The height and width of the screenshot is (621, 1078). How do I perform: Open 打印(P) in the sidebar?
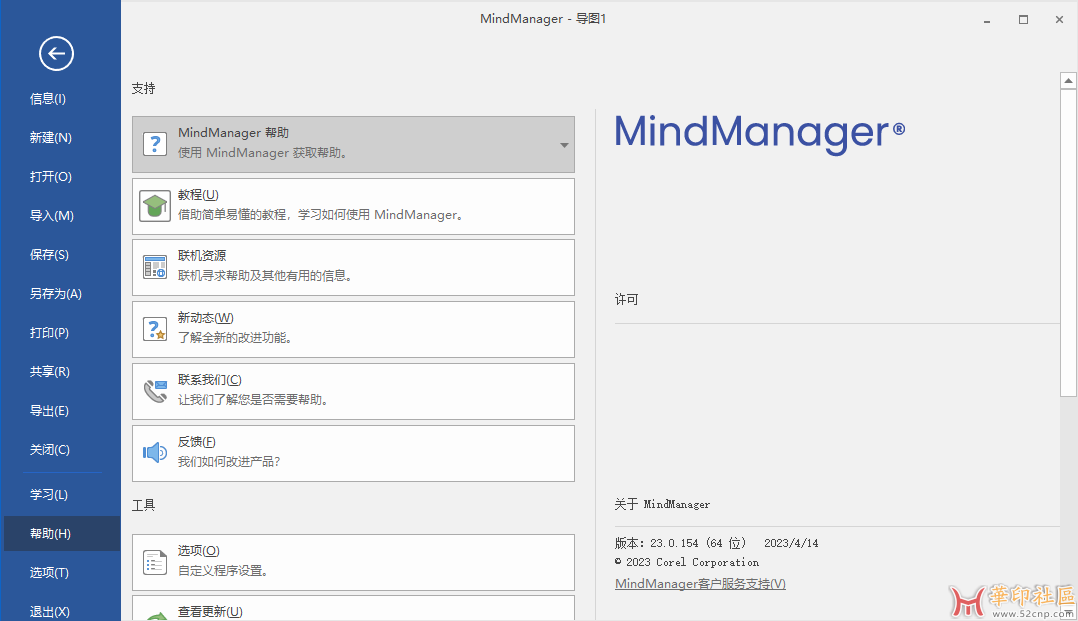(x=50, y=333)
